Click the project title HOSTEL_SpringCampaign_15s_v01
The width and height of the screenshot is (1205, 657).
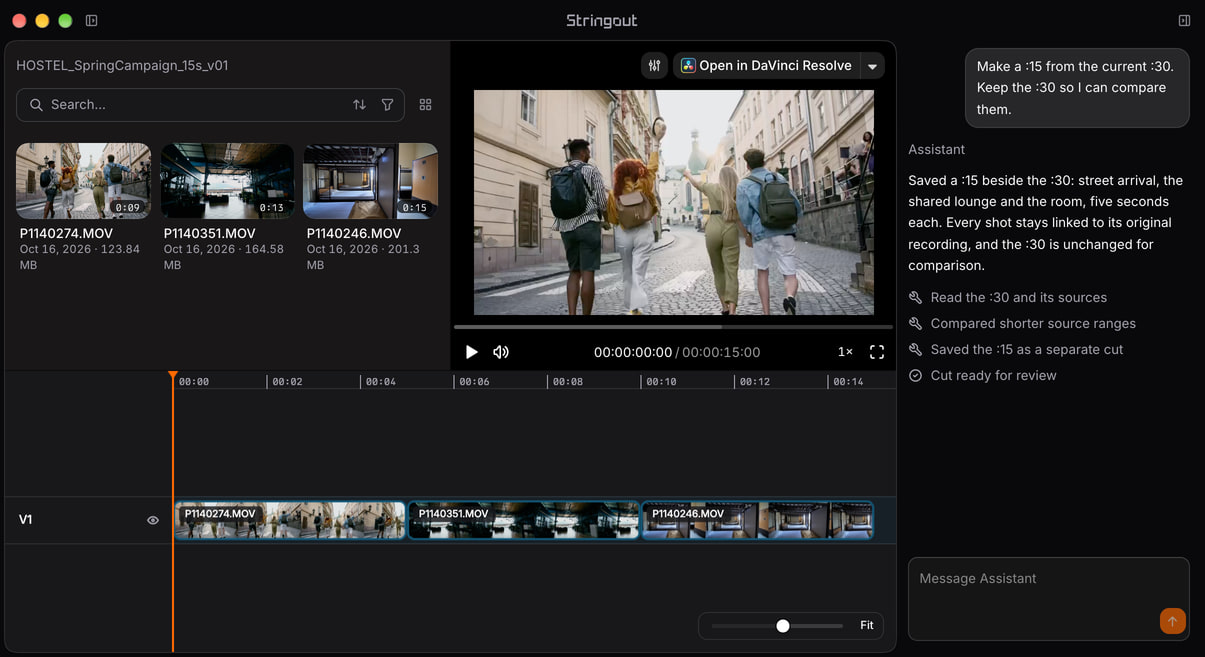pyautogui.click(x=122, y=65)
